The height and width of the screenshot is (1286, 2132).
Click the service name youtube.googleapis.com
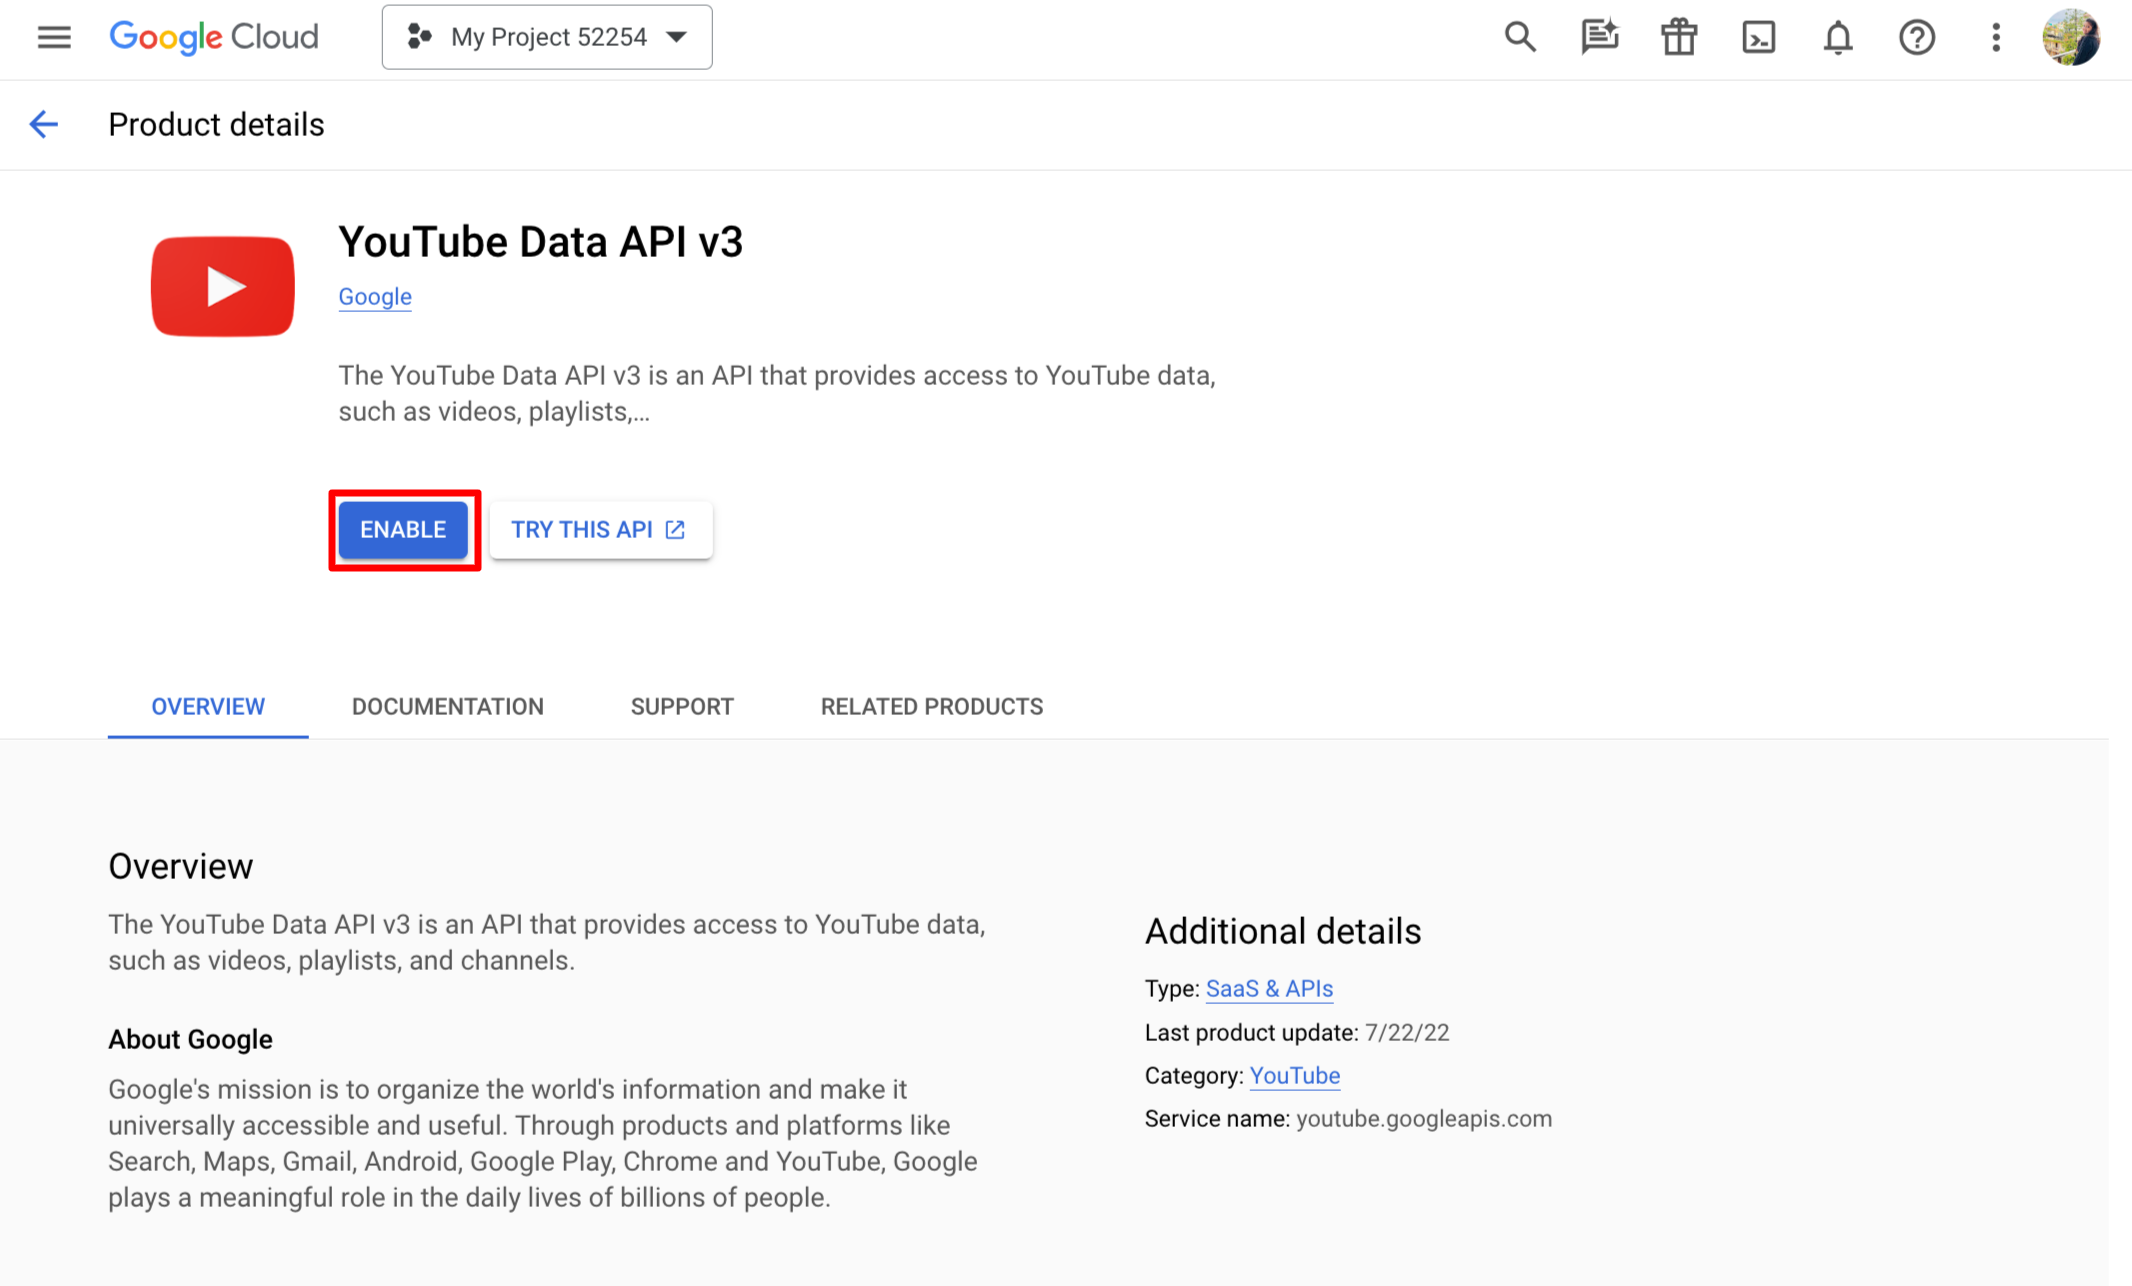[1424, 1119]
